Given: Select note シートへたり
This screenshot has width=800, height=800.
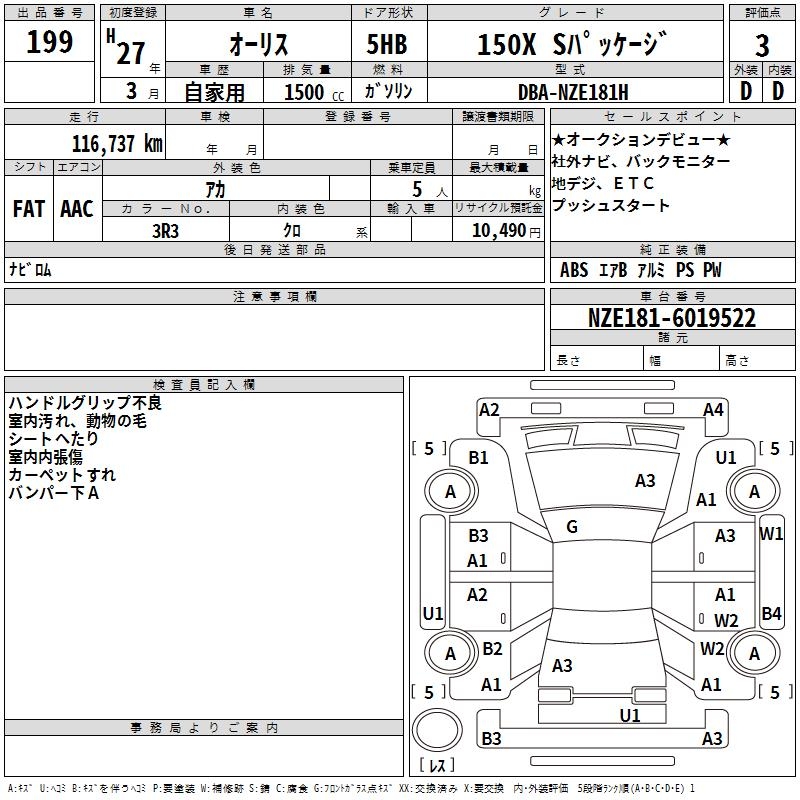Looking at the screenshot, I should [53, 439].
